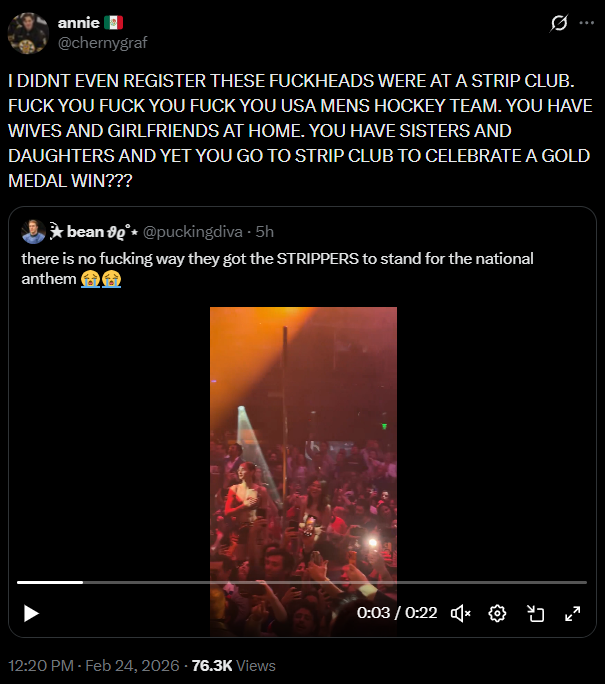The image size is (605, 684).
Task: Click the 12:20 PM Feb 24, 2026 timestamp
Action: (x=94, y=666)
